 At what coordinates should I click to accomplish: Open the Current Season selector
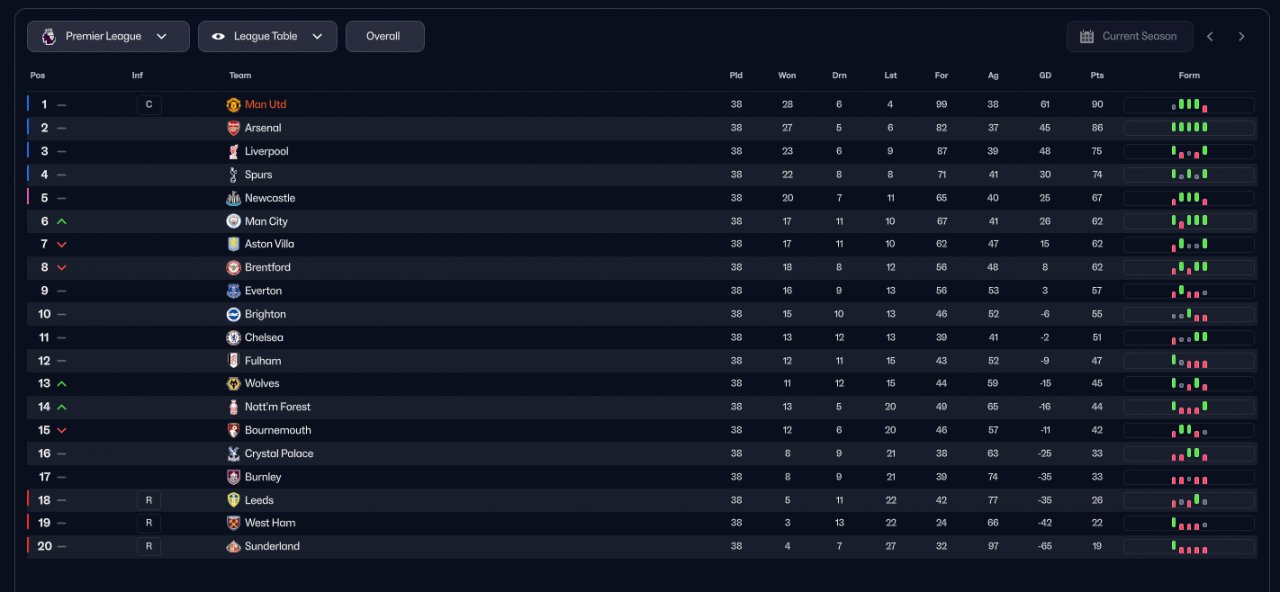1129,37
